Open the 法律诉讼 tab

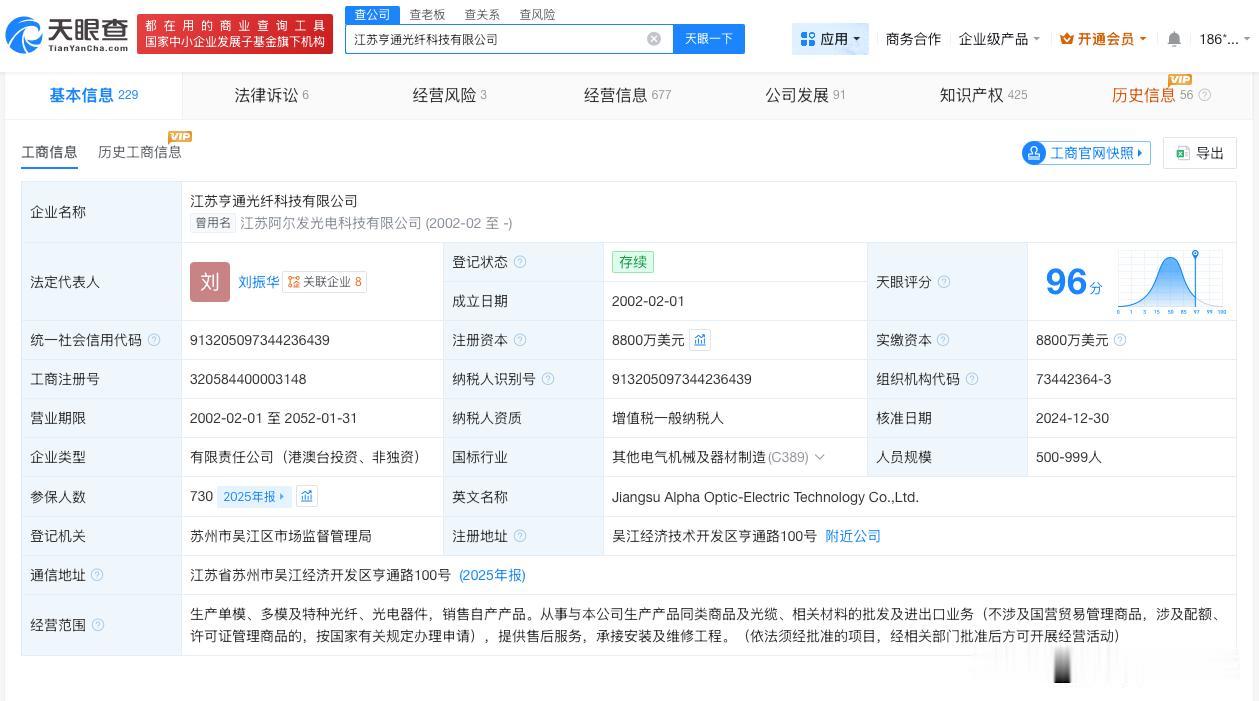tap(271, 95)
